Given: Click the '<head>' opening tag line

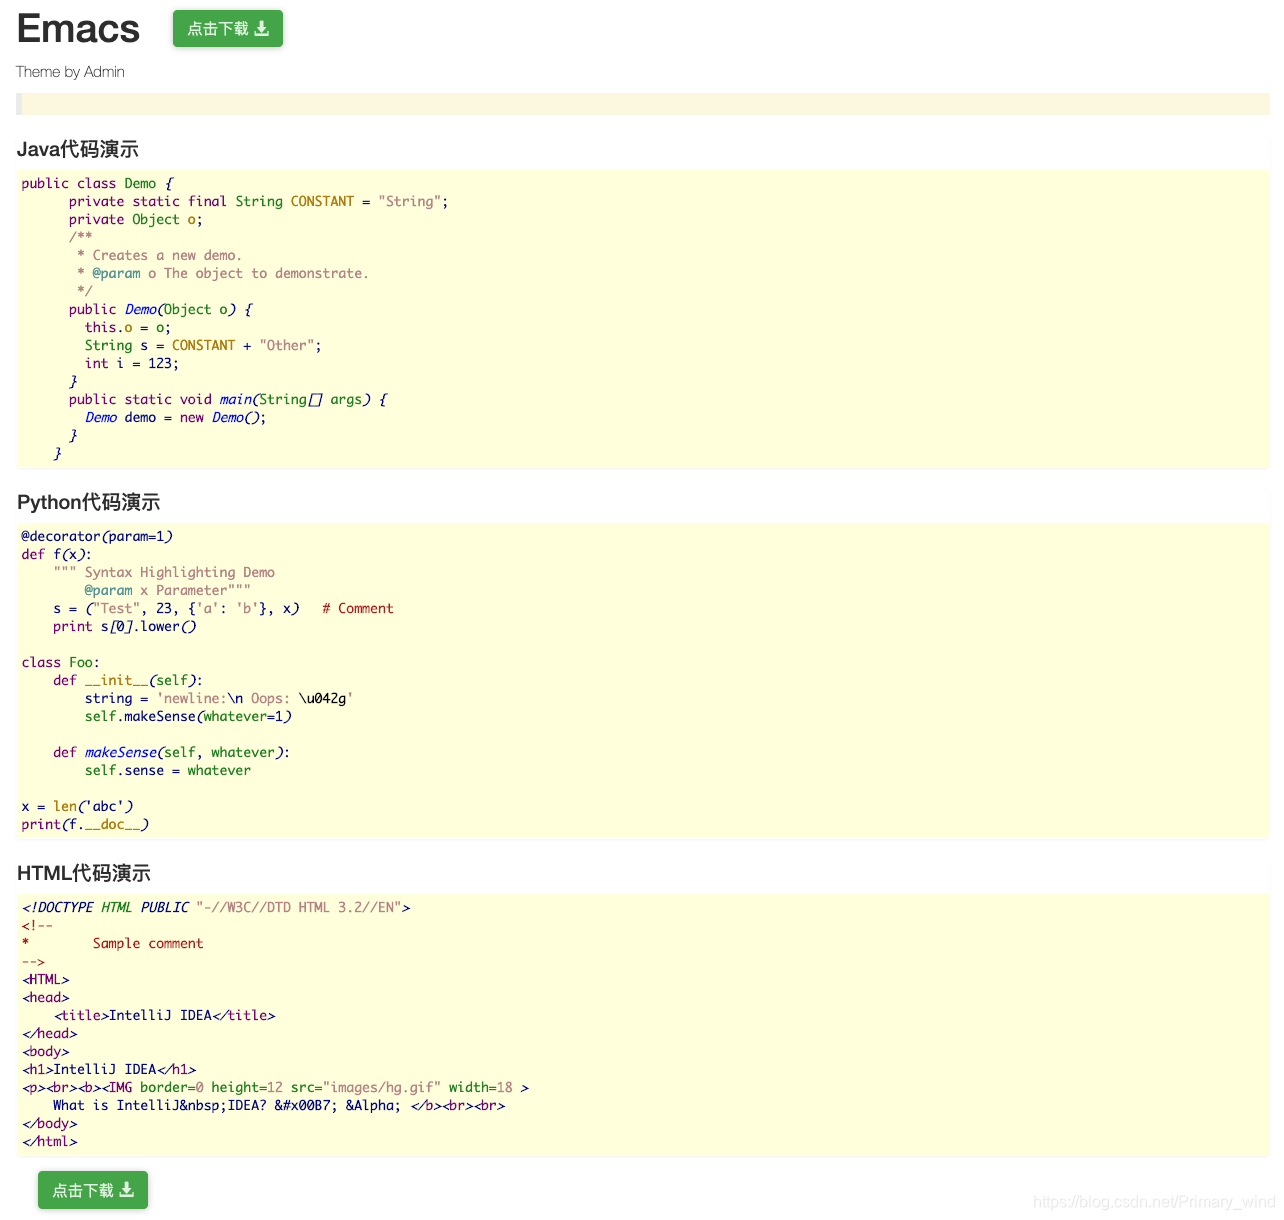Looking at the screenshot, I should click(x=46, y=998).
